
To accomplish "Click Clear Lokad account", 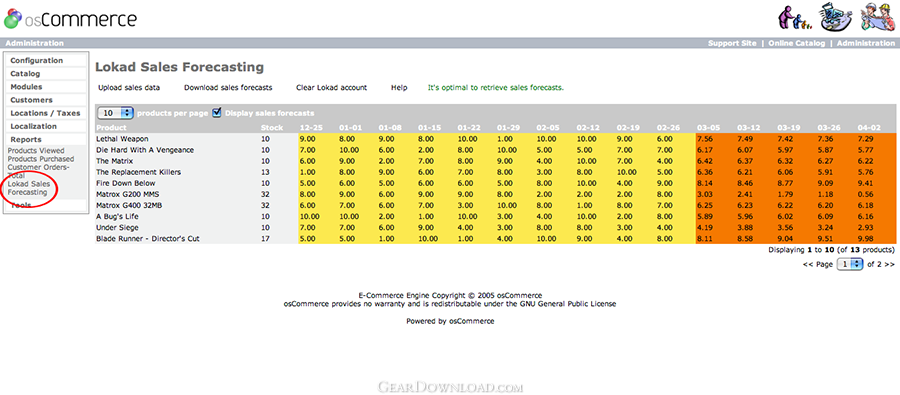I will pyautogui.click(x=331, y=88).
